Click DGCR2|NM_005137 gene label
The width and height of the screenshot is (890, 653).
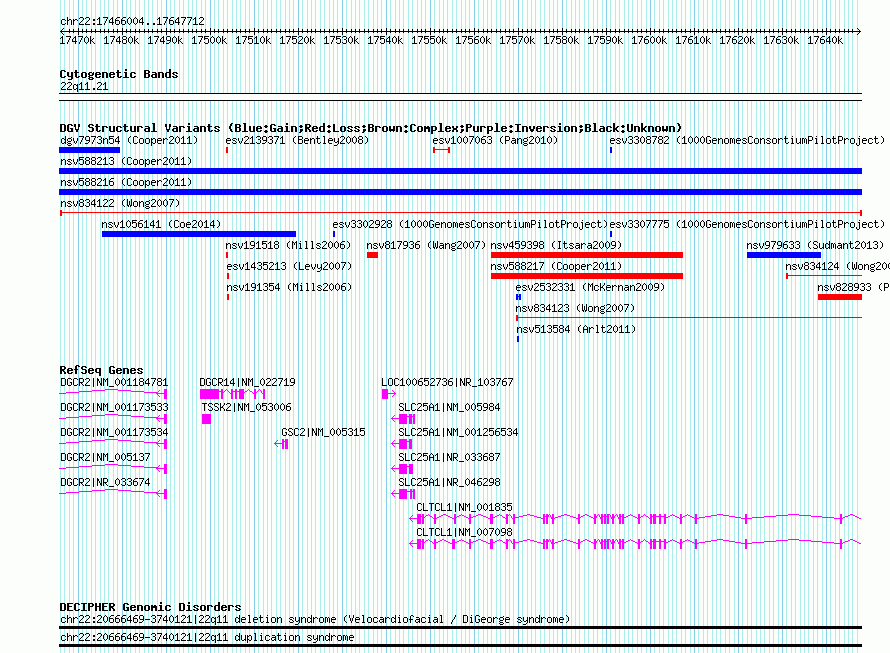pos(105,457)
